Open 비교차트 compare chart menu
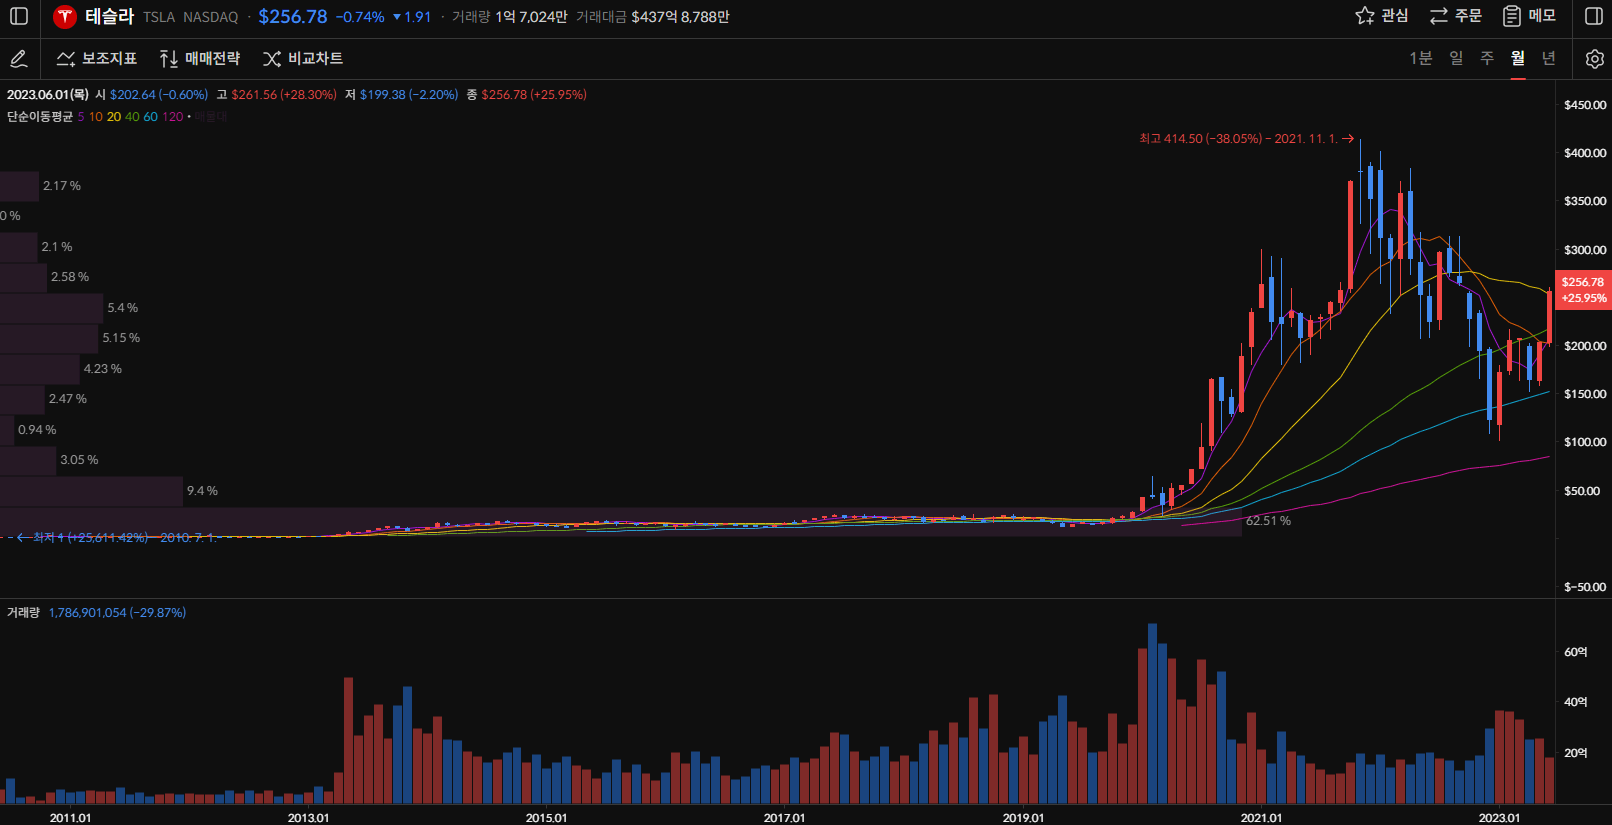 point(303,59)
